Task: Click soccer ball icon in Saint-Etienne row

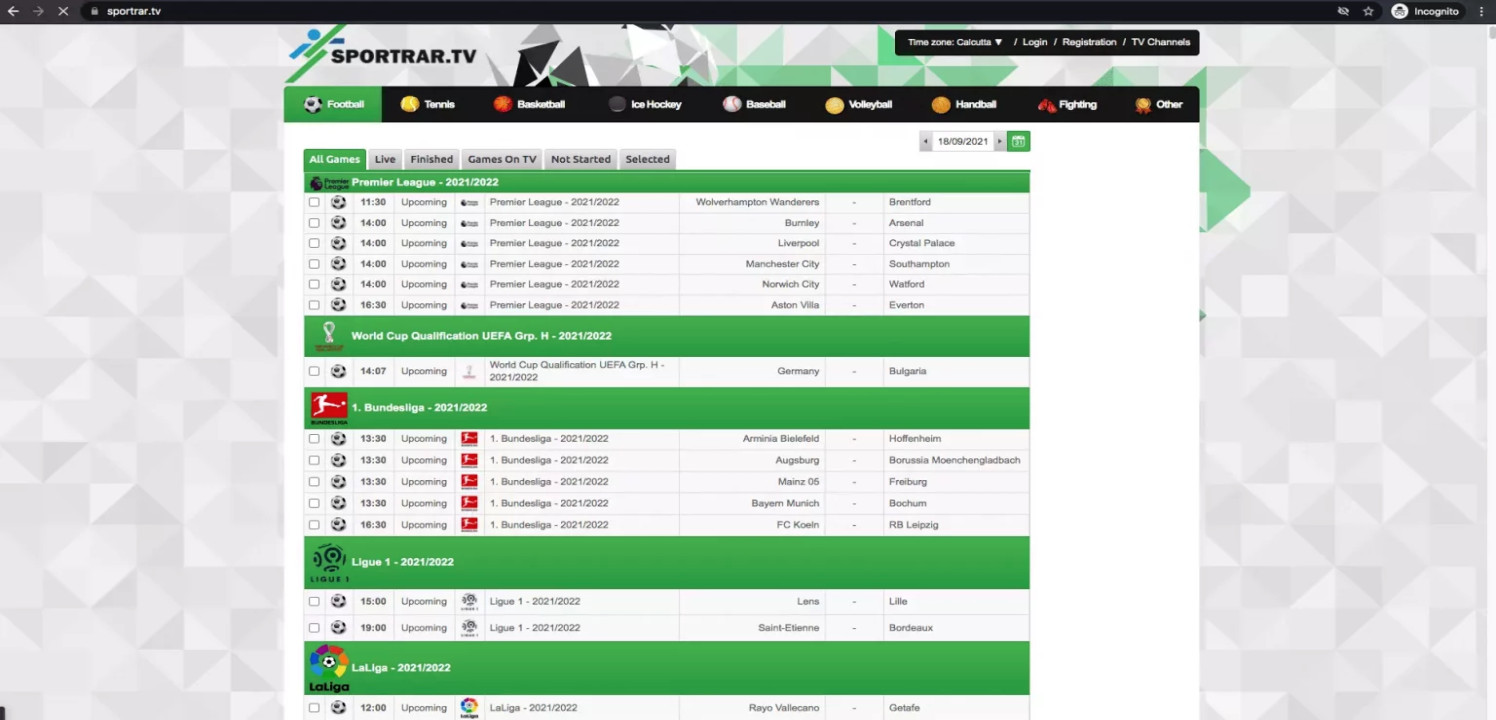Action: [x=338, y=628]
